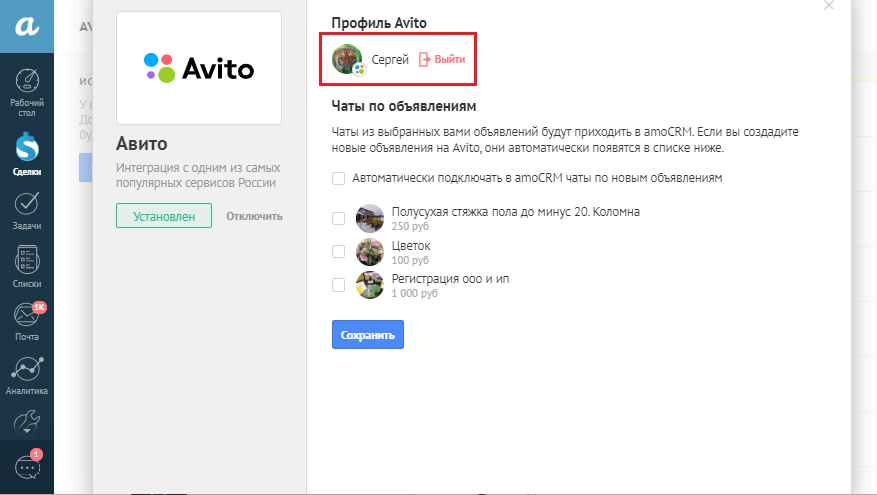This screenshot has height=495, width=877.
Task: Click Выйти to log out of Avito
Action: click(442, 60)
